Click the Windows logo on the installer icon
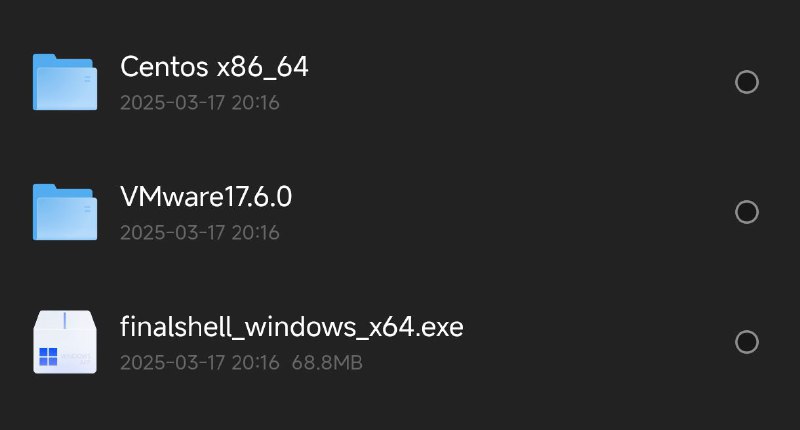The image size is (800, 430). pyautogui.click(x=47, y=357)
